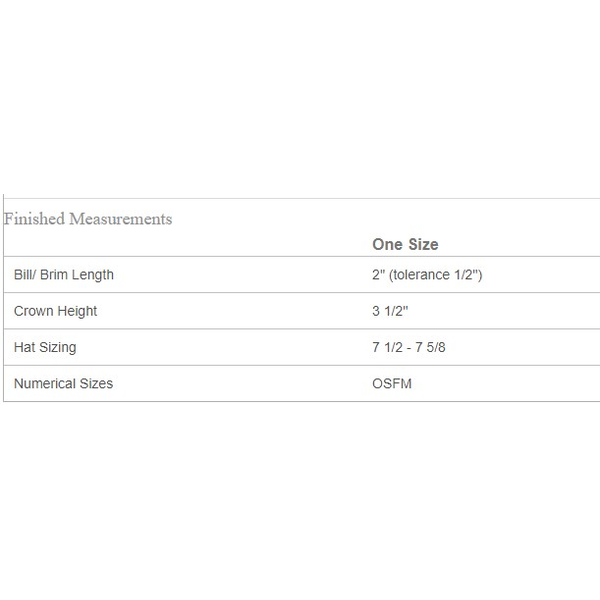Click the word One in the column header

coord(386,244)
